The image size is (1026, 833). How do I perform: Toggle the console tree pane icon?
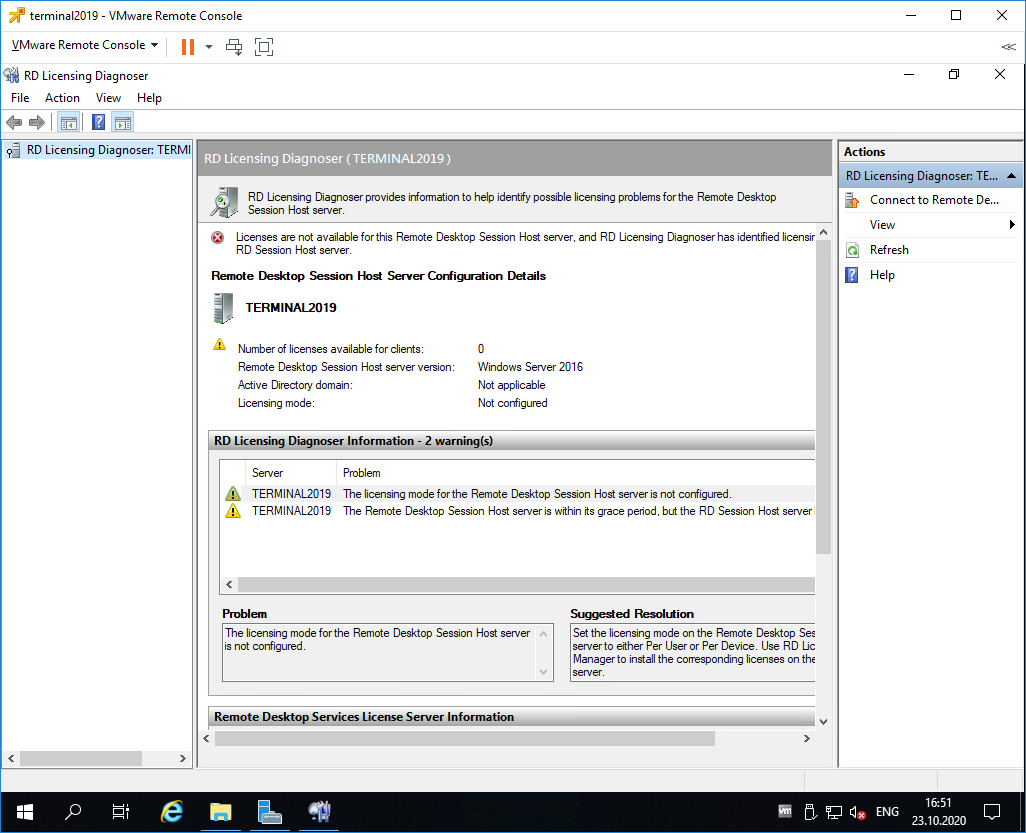[68, 121]
